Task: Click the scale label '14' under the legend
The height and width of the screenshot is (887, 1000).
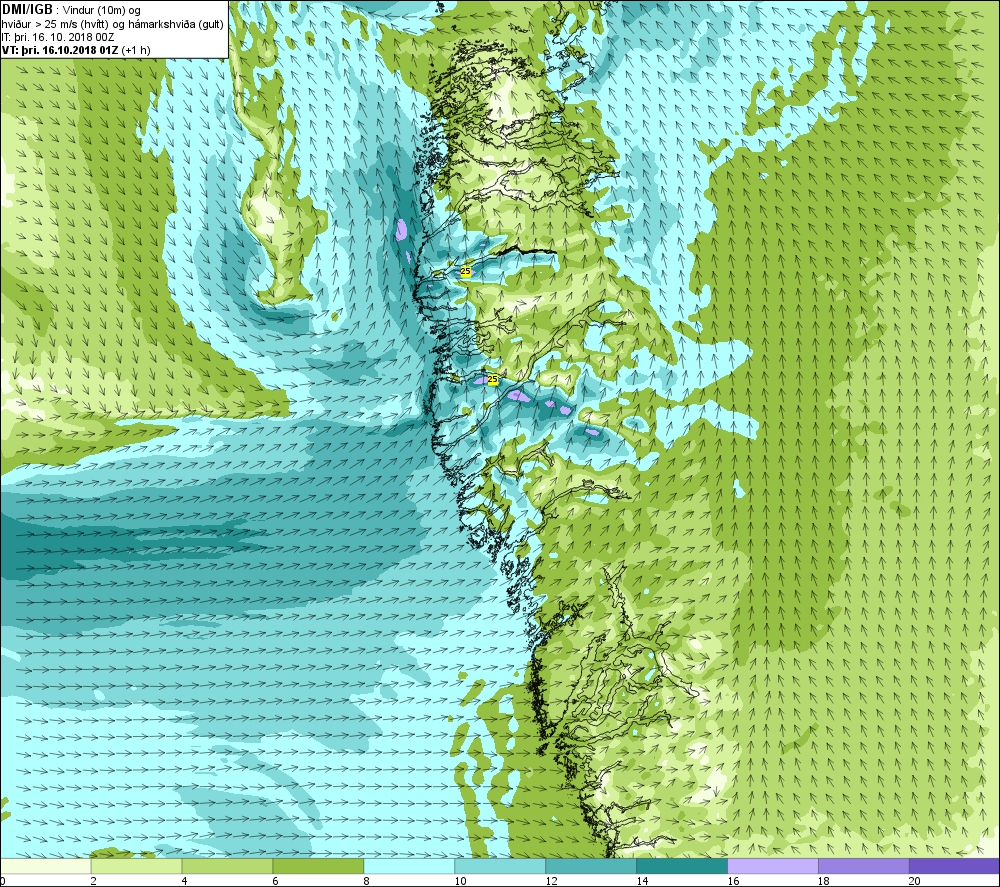Action: 642,881
